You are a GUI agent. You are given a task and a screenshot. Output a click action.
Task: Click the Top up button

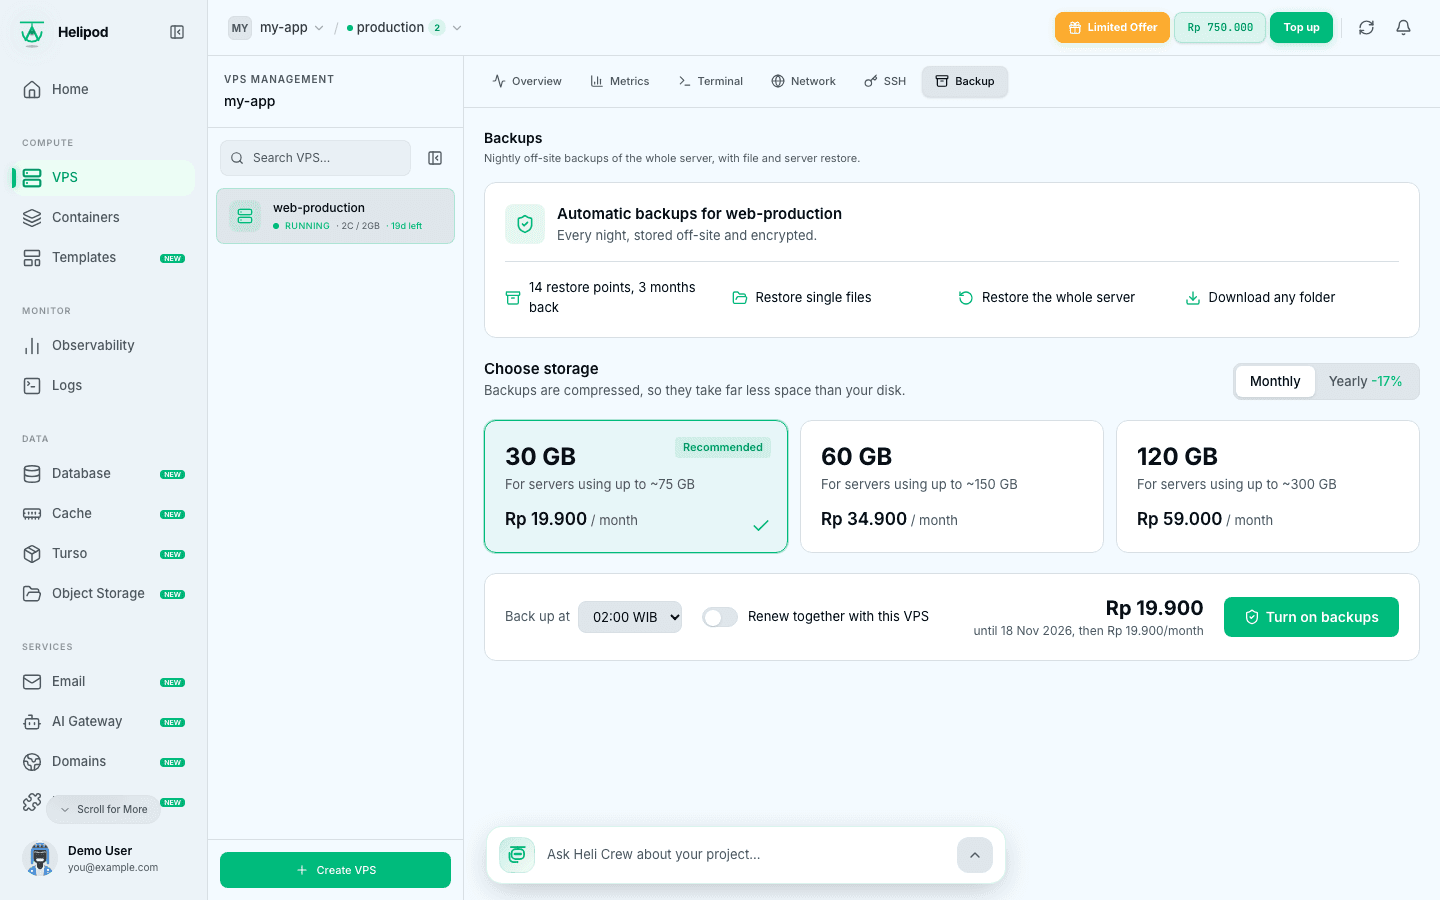coord(1301,28)
